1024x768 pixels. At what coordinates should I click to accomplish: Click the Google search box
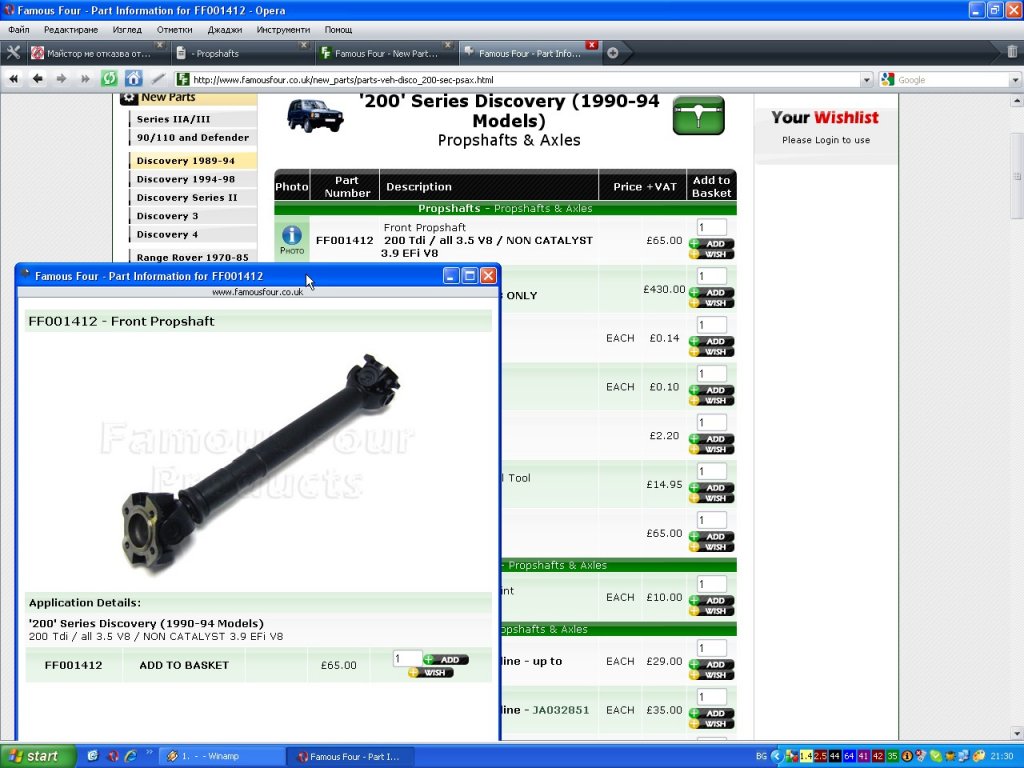(x=952, y=80)
